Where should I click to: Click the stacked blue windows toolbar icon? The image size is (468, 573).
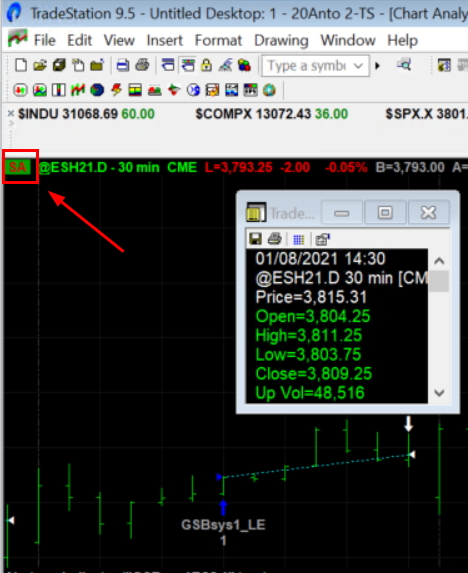[168, 66]
